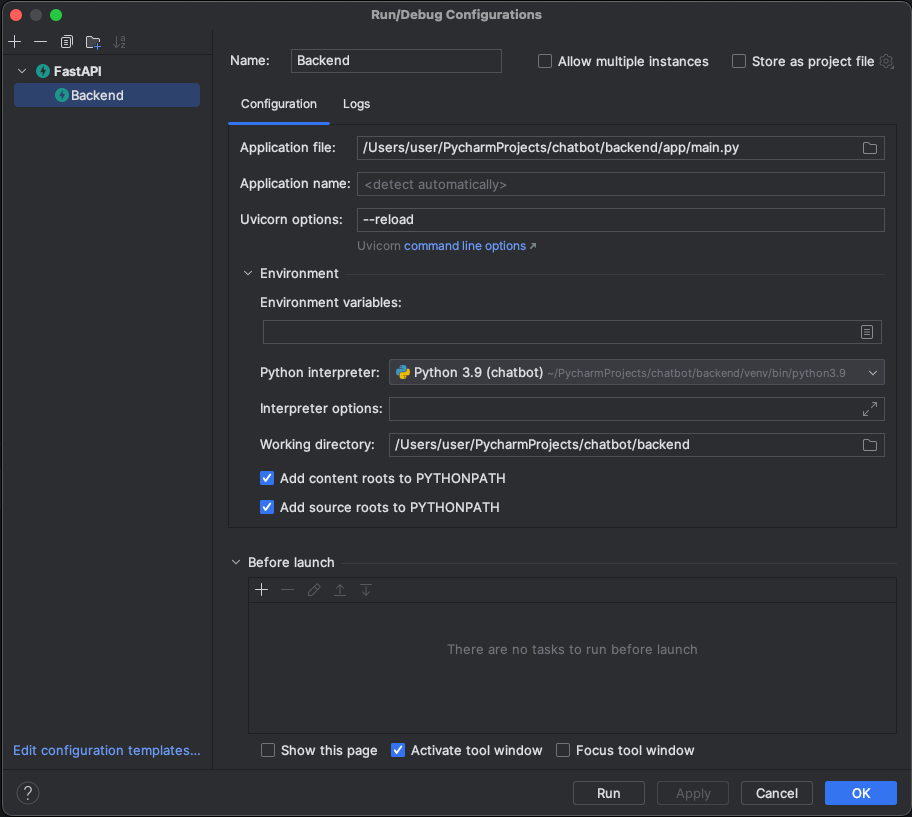Enable Focus tool window
Viewport: 912px width, 817px height.
563,750
